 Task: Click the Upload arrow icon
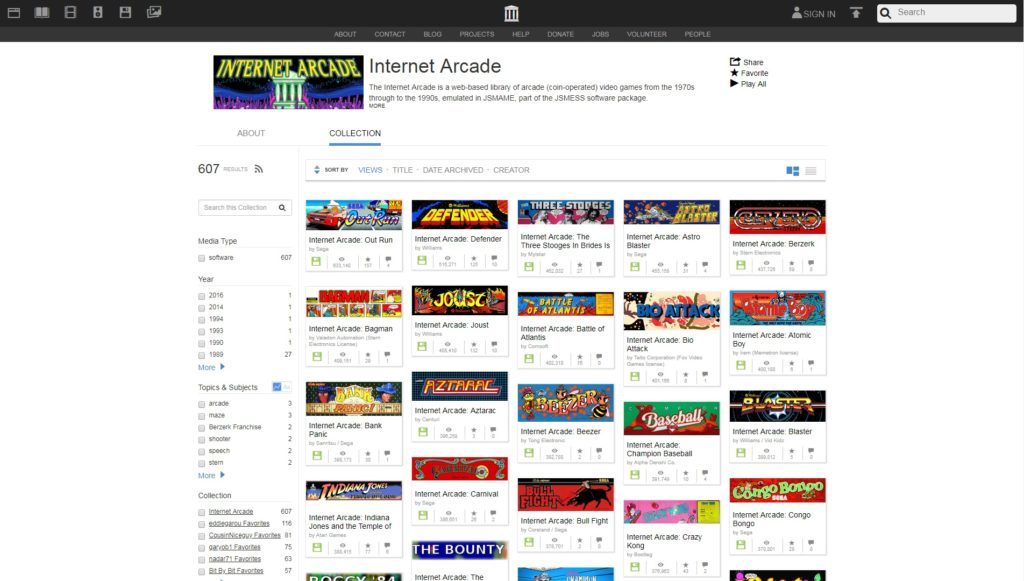856,13
